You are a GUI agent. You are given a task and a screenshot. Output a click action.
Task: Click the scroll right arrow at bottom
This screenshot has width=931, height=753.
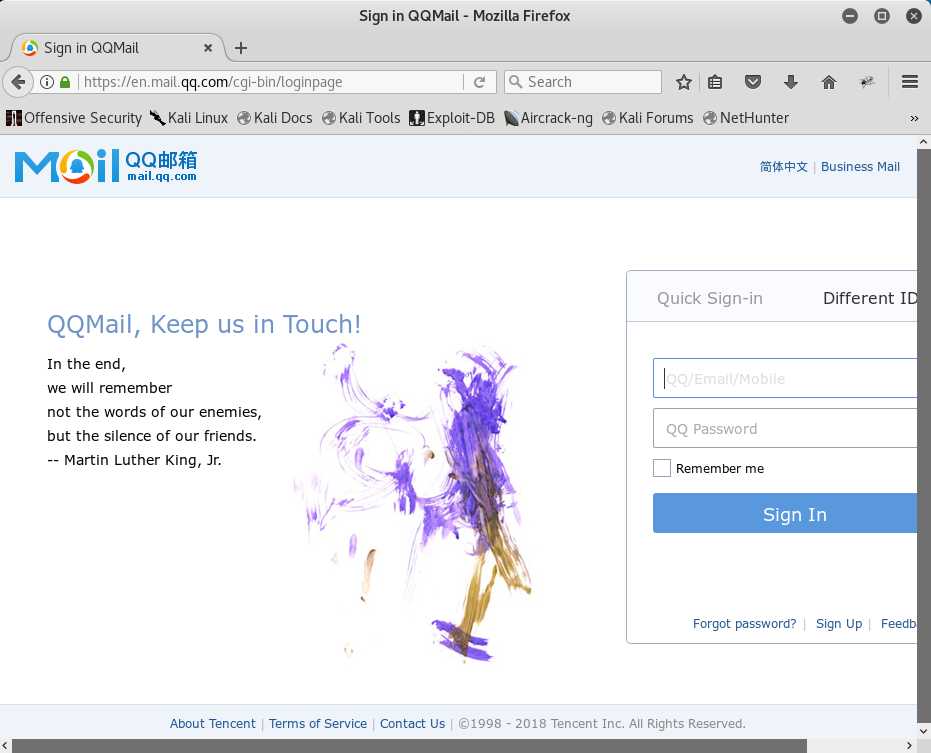[909, 746]
